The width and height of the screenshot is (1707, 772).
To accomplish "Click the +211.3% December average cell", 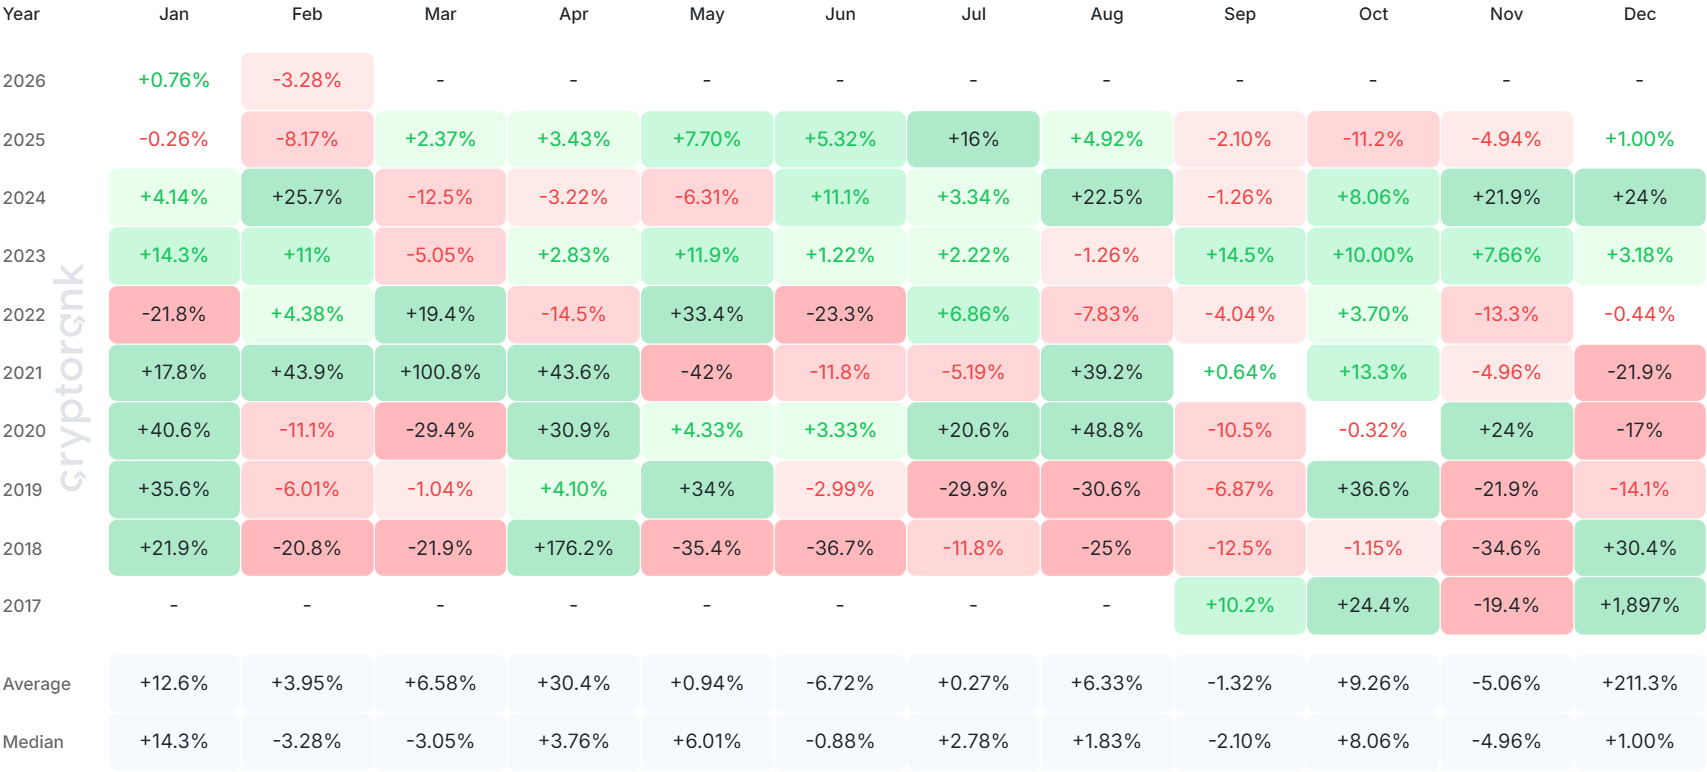I will coord(1639,684).
